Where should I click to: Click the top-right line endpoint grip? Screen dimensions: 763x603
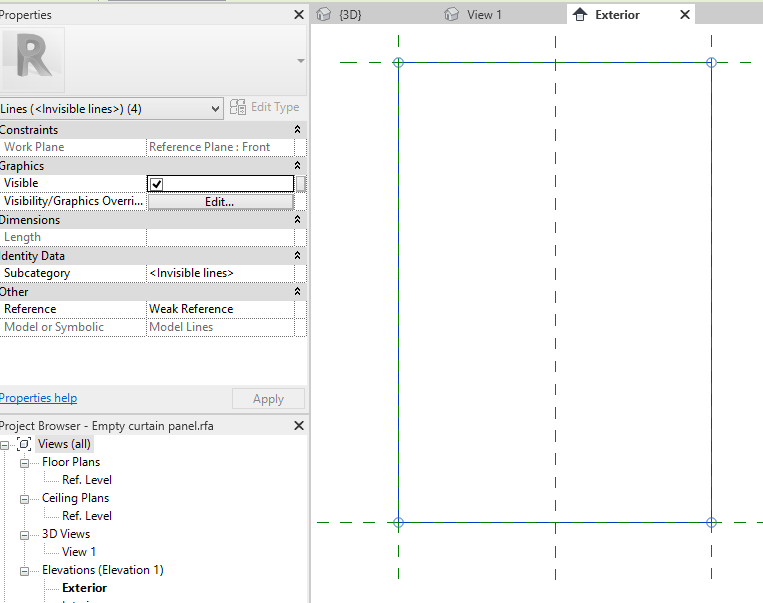[x=711, y=62]
